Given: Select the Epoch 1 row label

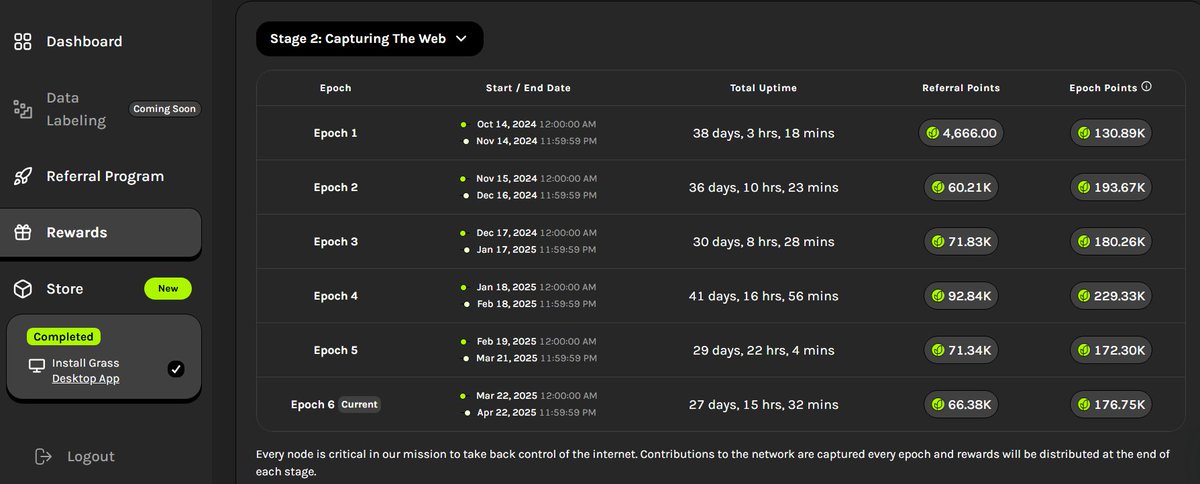Looking at the screenshot, I should (x=336, y=133).
